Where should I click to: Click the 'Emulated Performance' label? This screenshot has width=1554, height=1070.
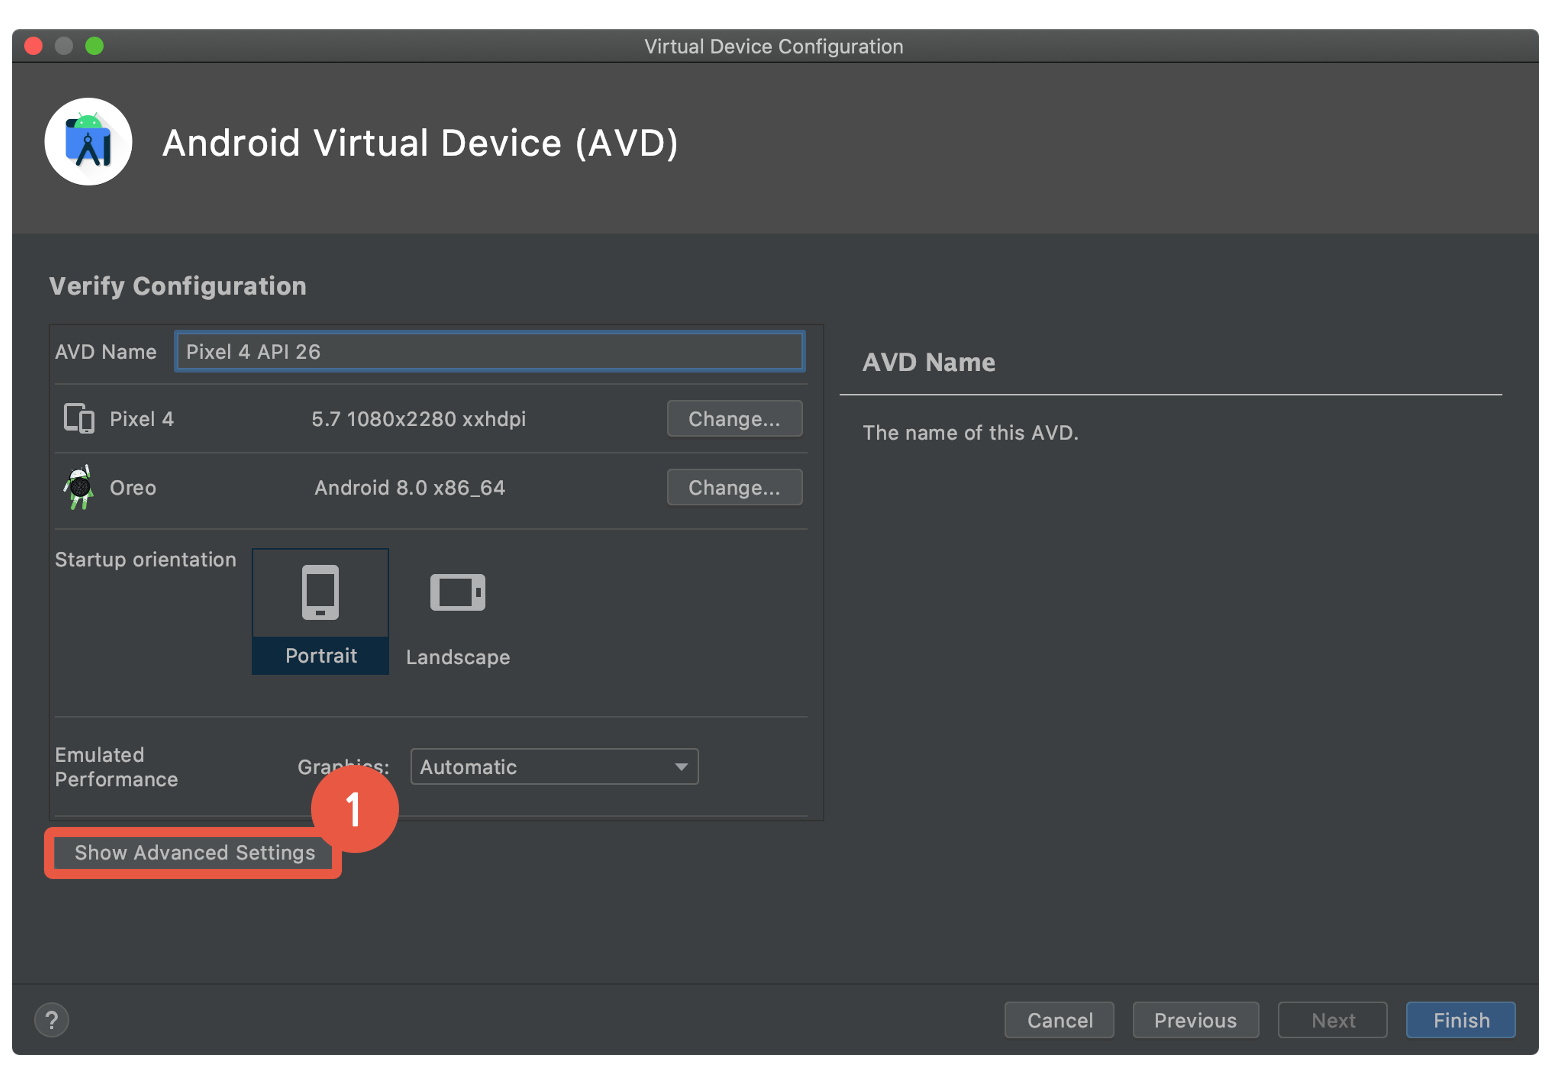coord(116,767)
